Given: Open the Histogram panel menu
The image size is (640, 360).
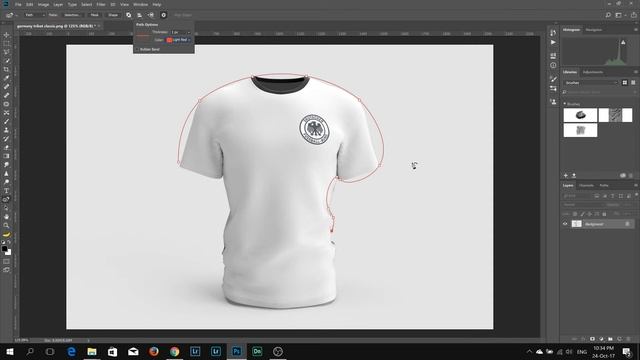Looking at the screenshot, I should 636,30.
